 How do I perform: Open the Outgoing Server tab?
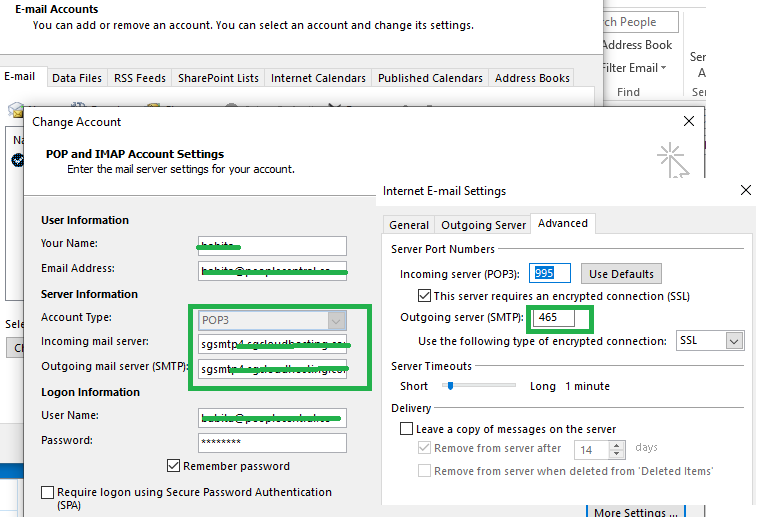coord(483,225)
